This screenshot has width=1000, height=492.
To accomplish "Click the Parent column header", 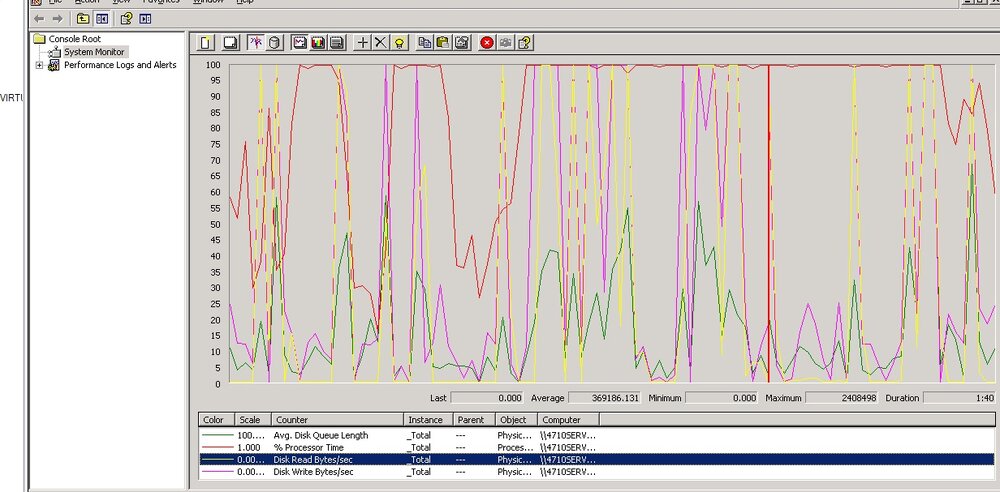I will tap(474, 420).
